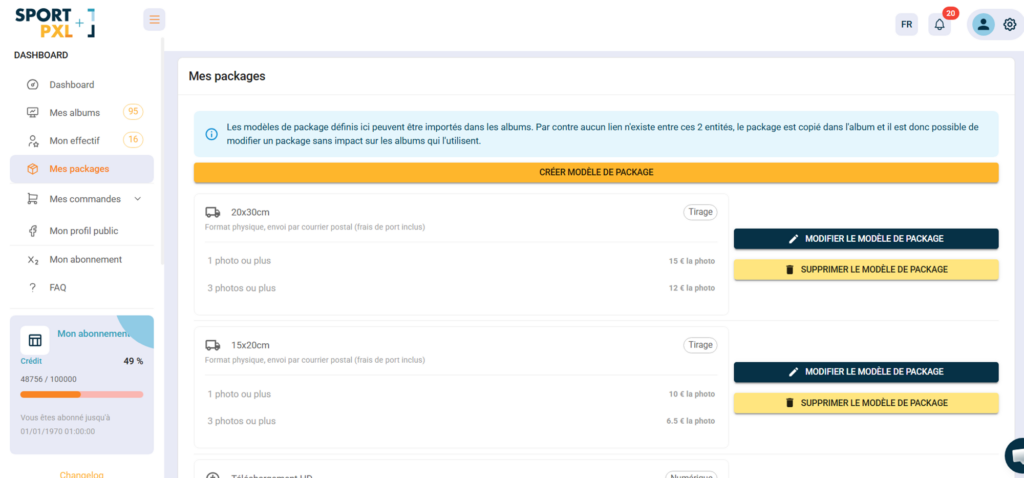Click the SportPXL logo
The width and height of the screenshot is (1024, 478).
click(55, 23)
